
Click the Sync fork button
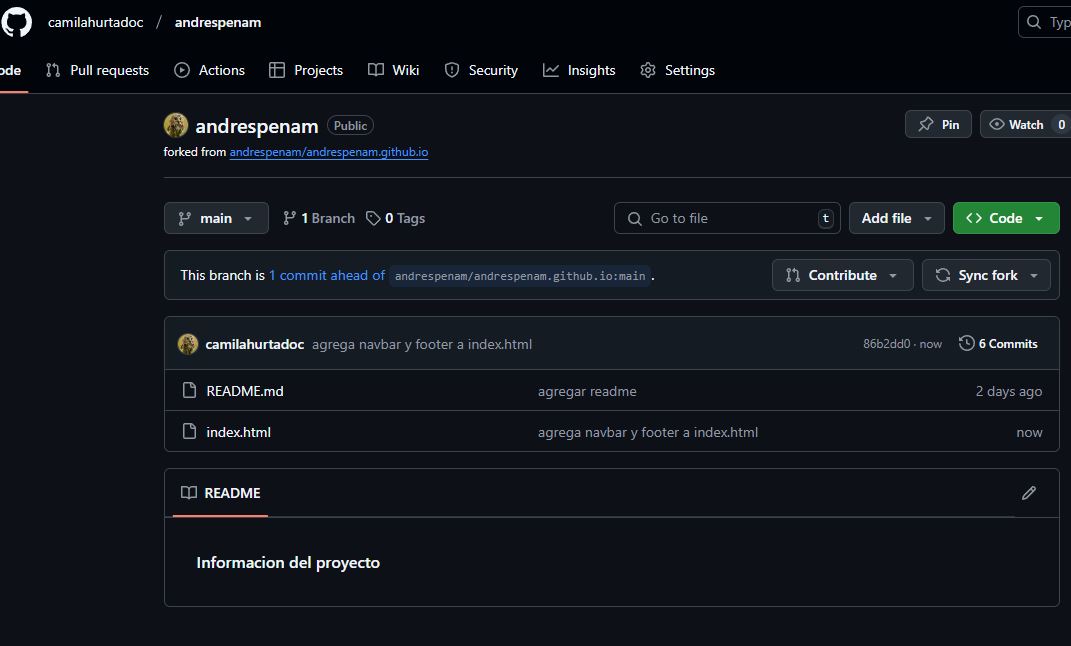point(986,275)
